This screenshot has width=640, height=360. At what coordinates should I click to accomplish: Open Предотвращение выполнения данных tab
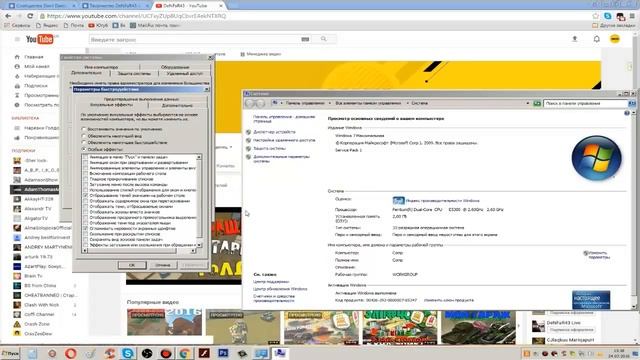(141, 99)
